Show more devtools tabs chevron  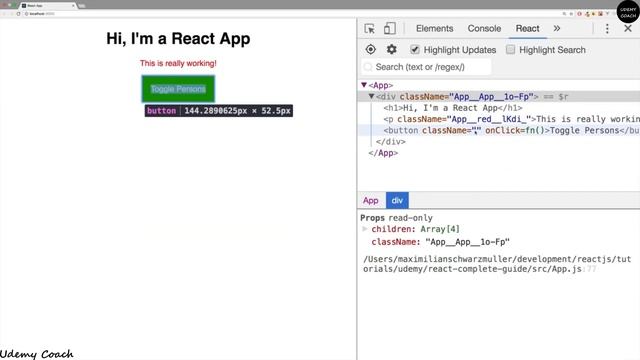coord(557,29)
